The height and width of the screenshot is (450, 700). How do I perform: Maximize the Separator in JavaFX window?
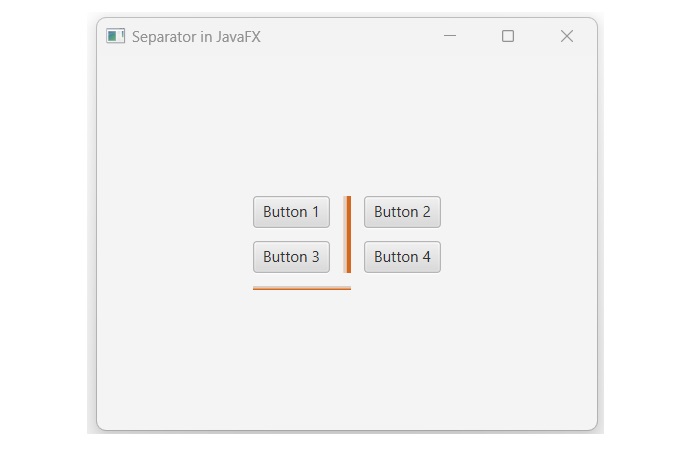[508, 36]
